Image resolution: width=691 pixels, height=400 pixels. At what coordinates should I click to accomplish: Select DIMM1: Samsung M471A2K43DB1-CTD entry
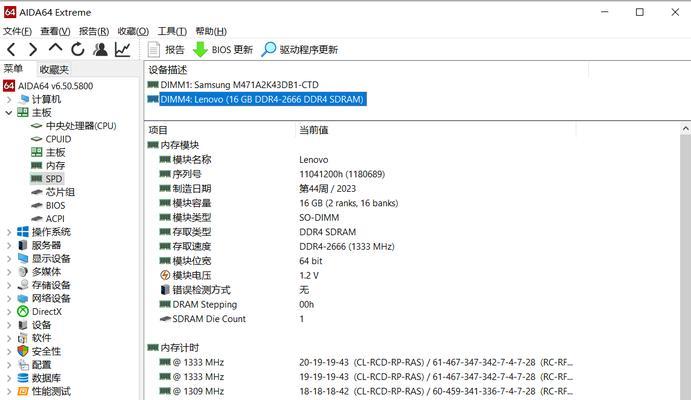point(233,85)
